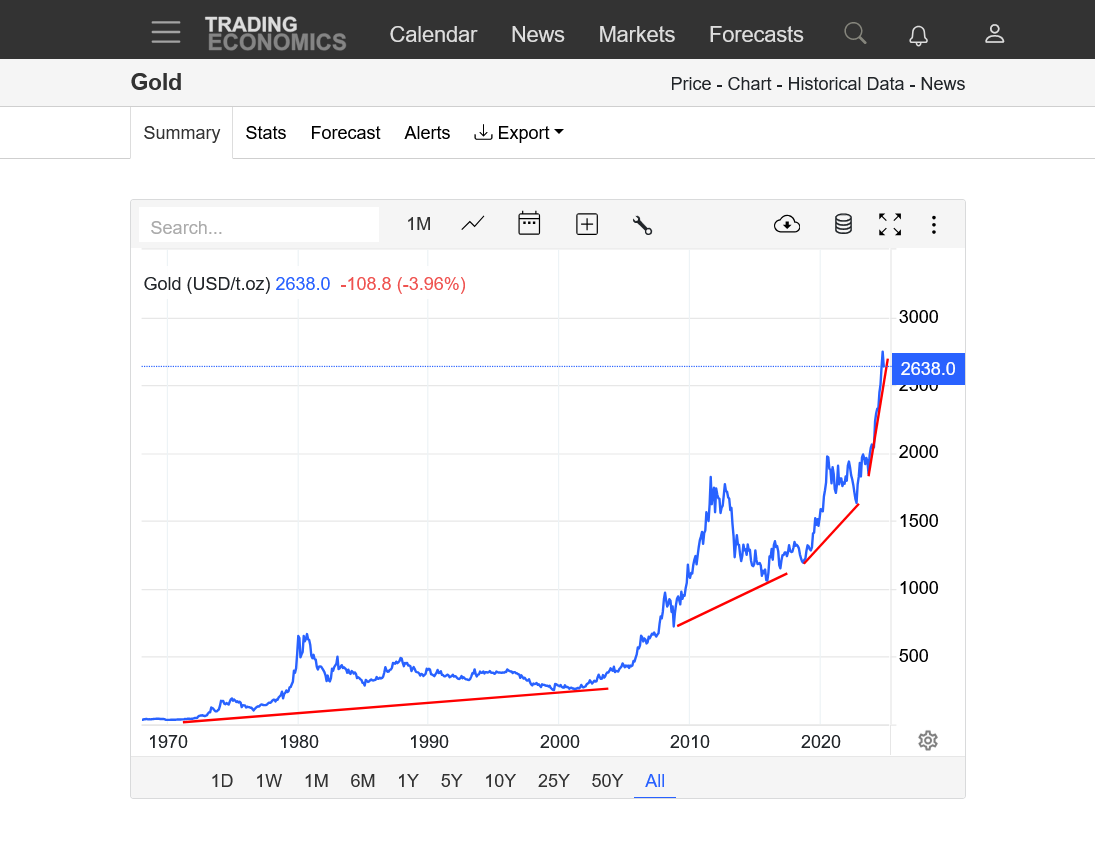Image resolution: width=1095 pixels, height=849 pixels.
Task: Go to the Markets page
Action: (x=636, y=34)
